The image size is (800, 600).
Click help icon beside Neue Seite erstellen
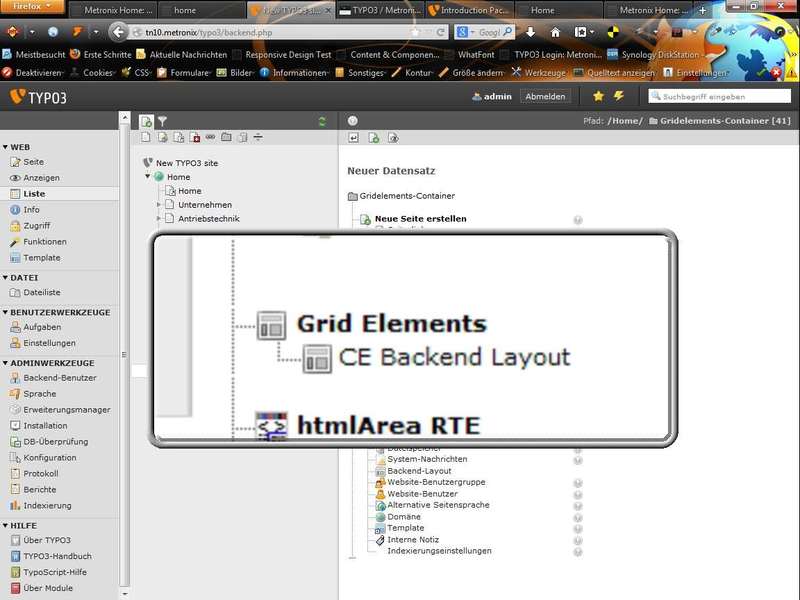578,220
